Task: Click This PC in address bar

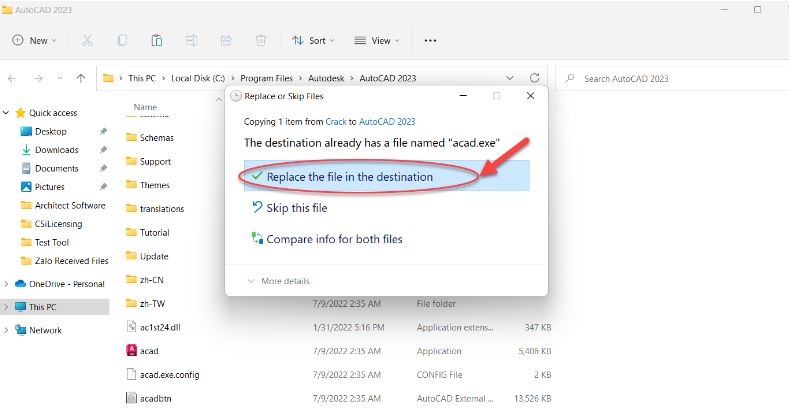Action: 142,78
